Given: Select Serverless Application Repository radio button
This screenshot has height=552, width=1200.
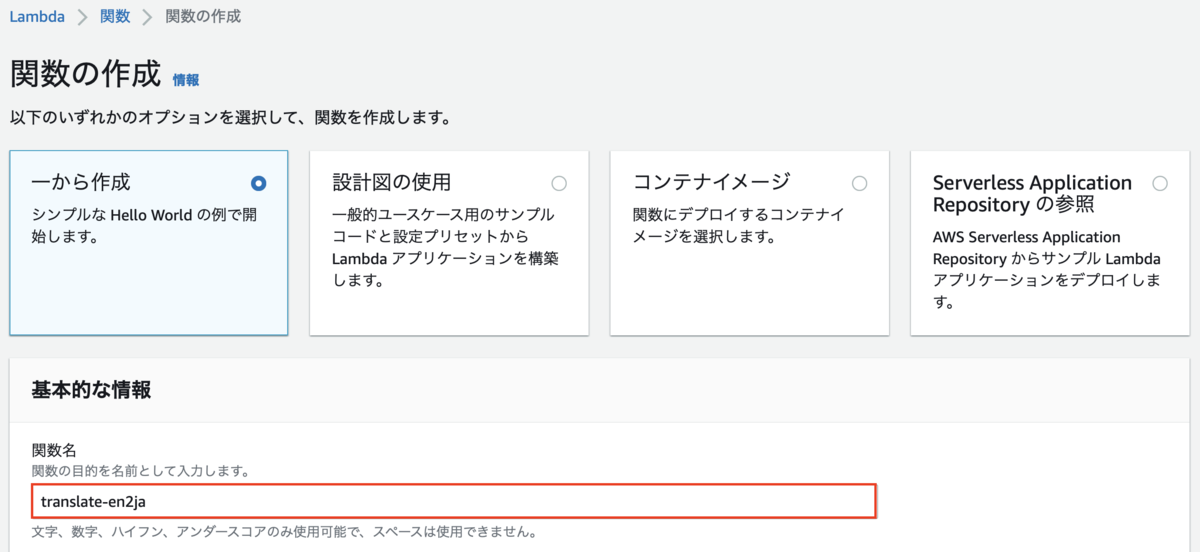Looking at the screenshot, I should pyautogui.click(x=1160, y=183).
